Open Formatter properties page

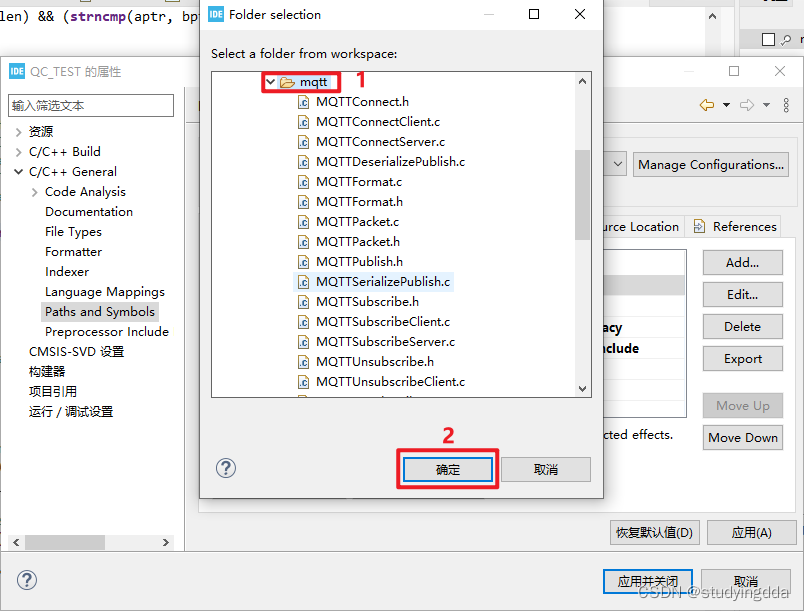click(73, 252)
